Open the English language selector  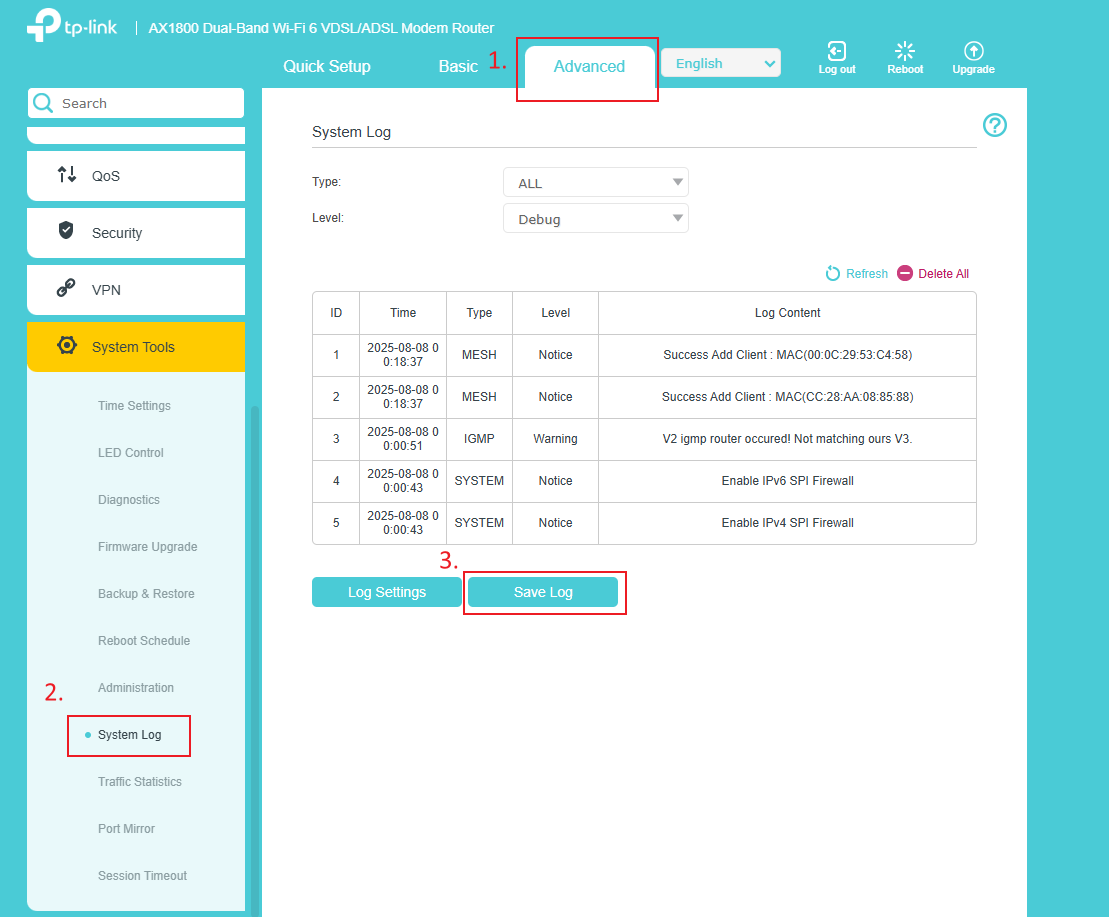[x=720, y=62]
